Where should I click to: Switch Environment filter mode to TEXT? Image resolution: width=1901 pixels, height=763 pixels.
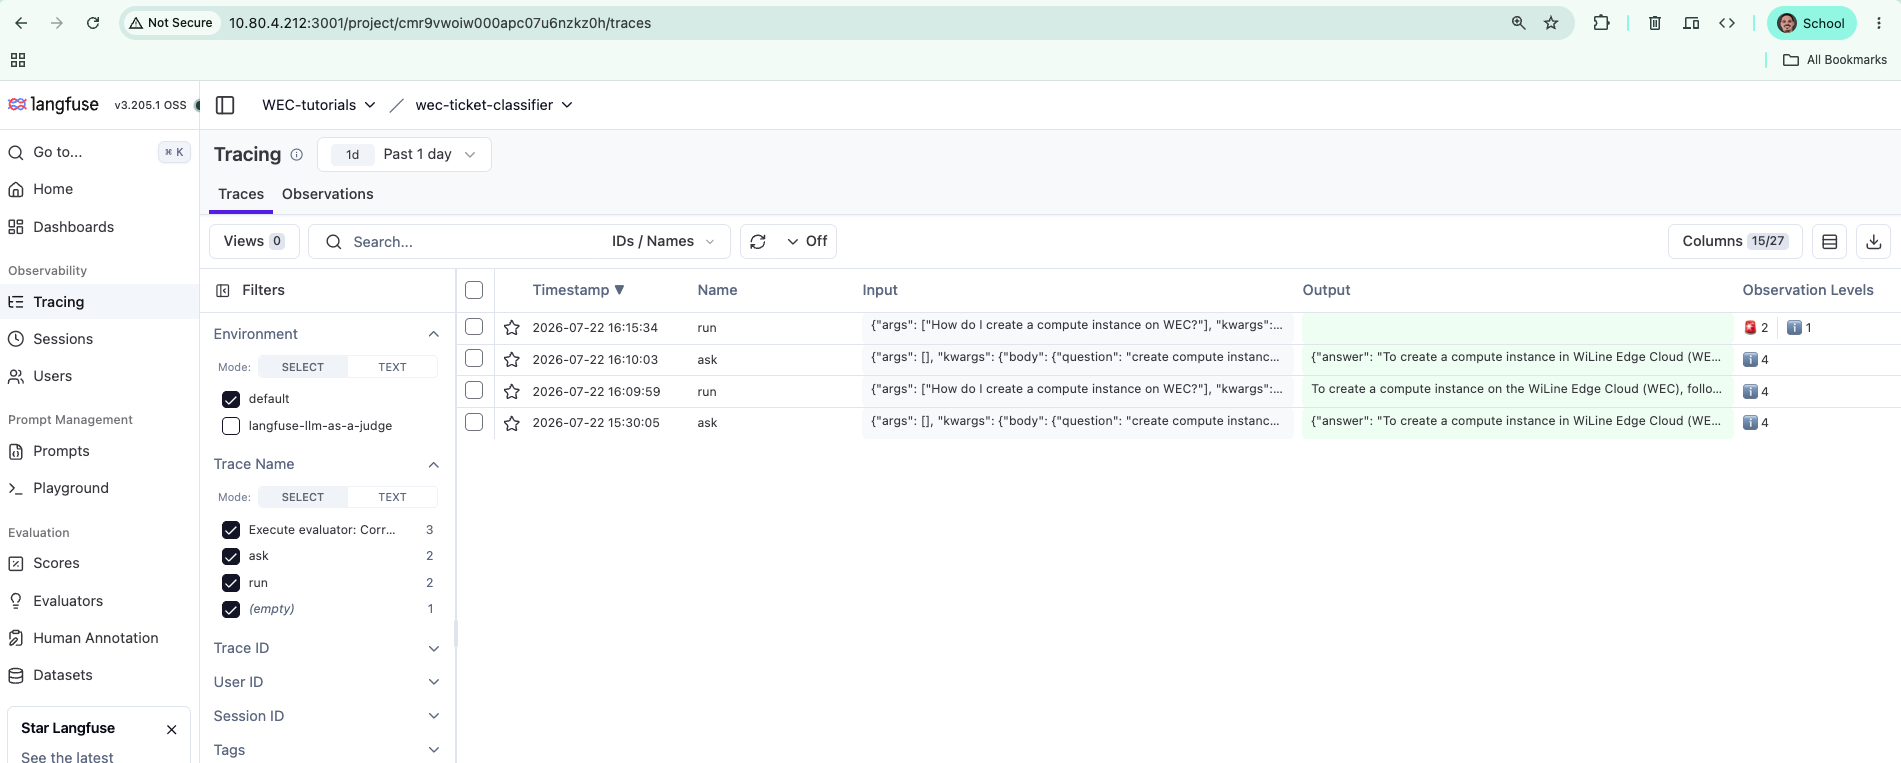(392, 367)
